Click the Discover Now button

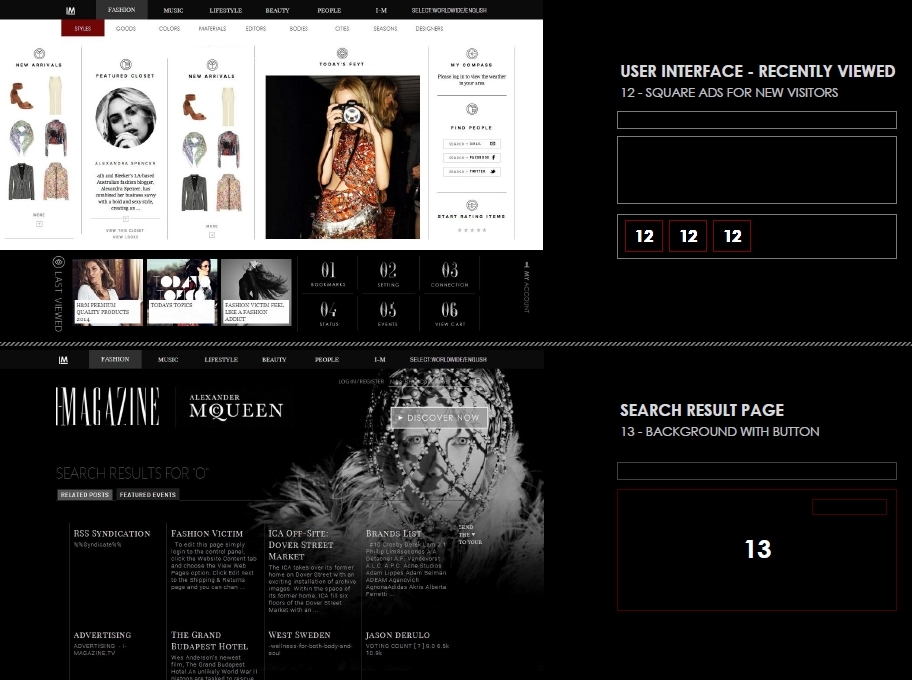[439, 418]
